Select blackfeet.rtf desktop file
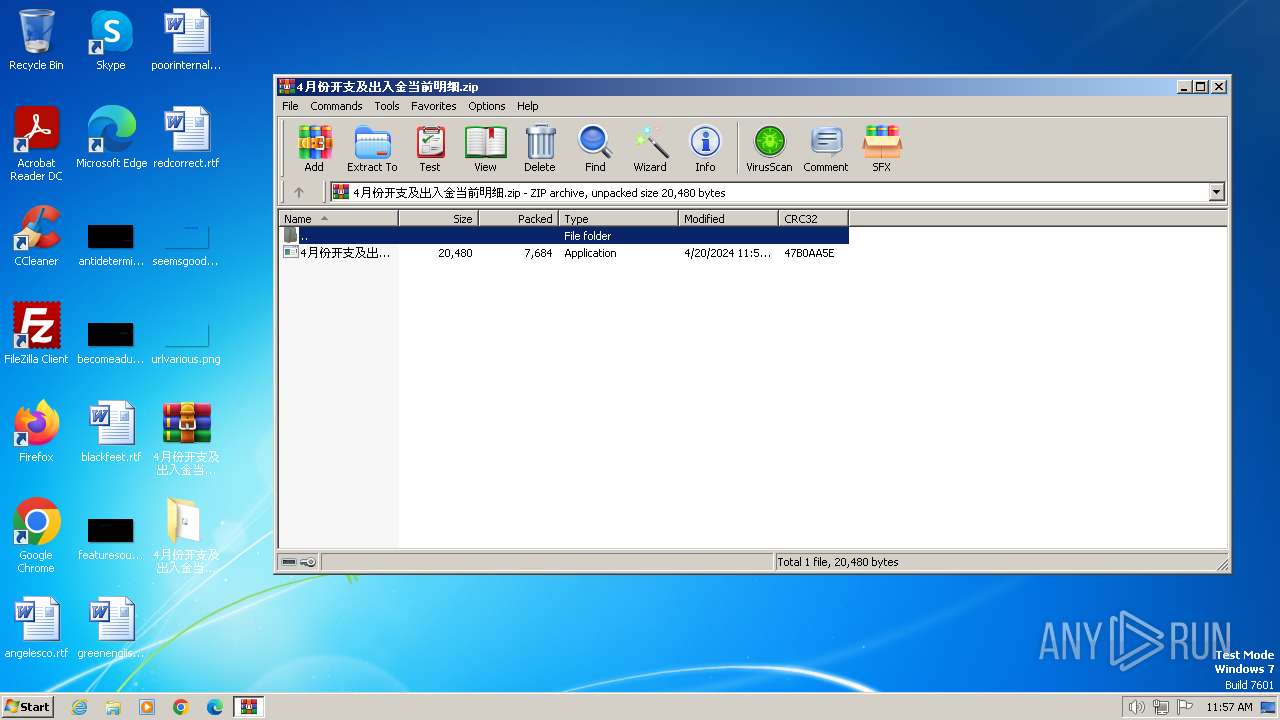1280x720 pixels. point(111,432)
